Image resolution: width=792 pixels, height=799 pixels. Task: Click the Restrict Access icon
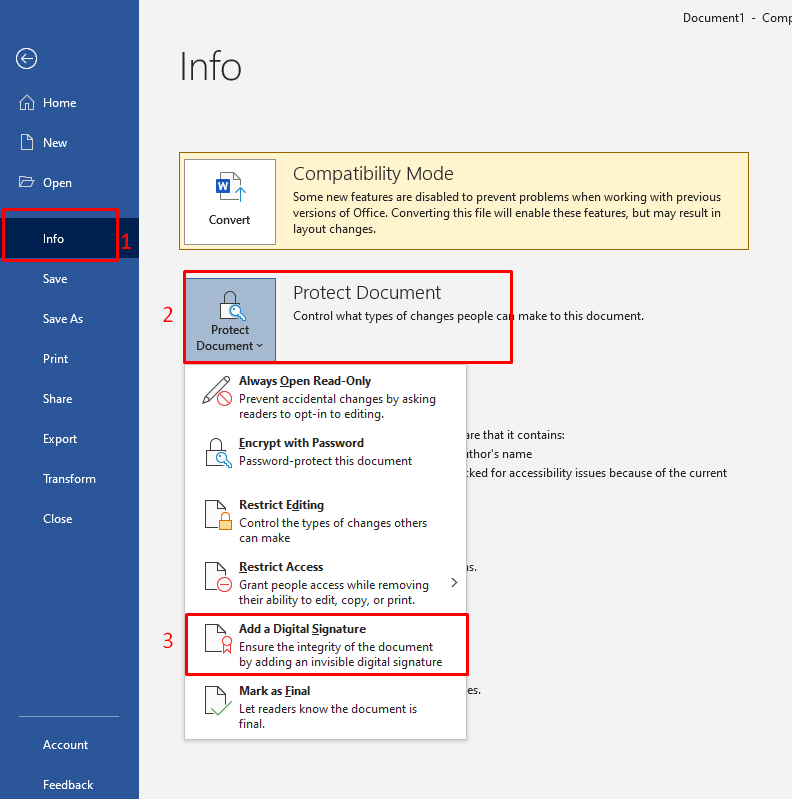coord(217,576)
